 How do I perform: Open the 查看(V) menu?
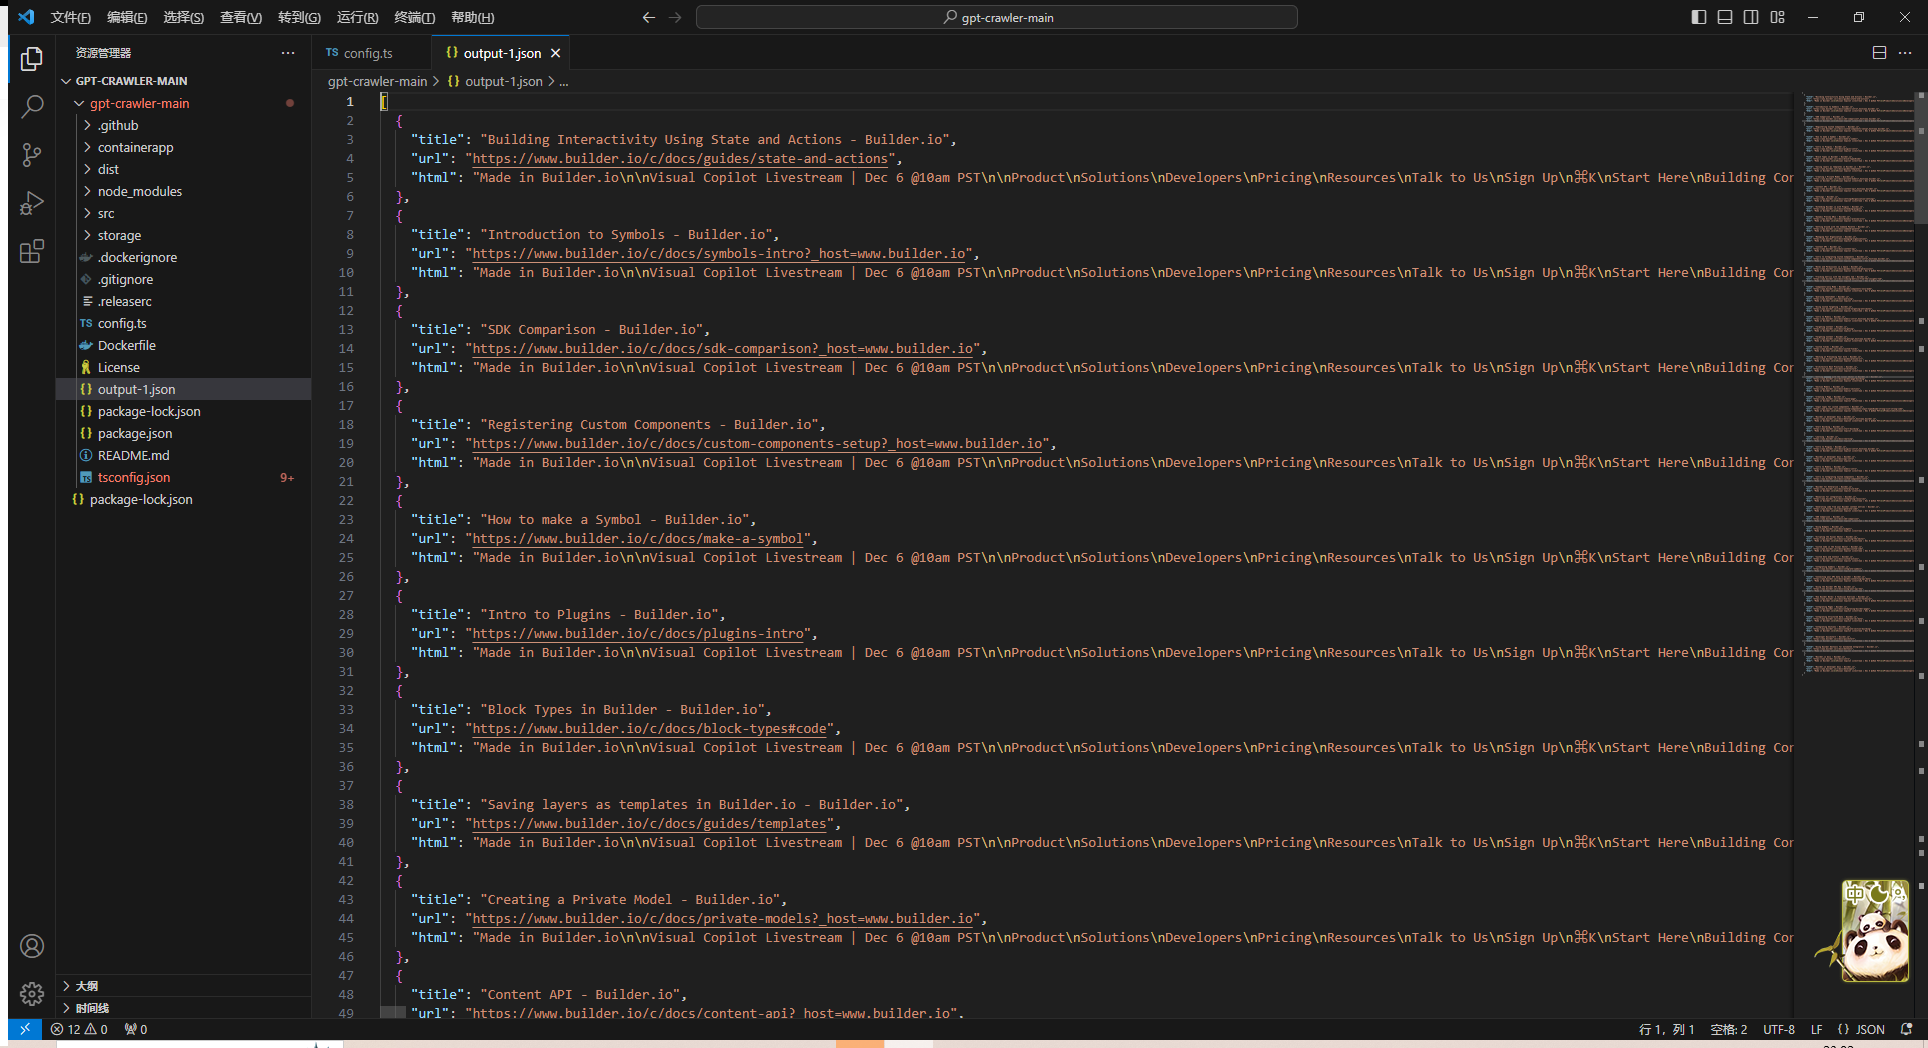click(241, 17)
